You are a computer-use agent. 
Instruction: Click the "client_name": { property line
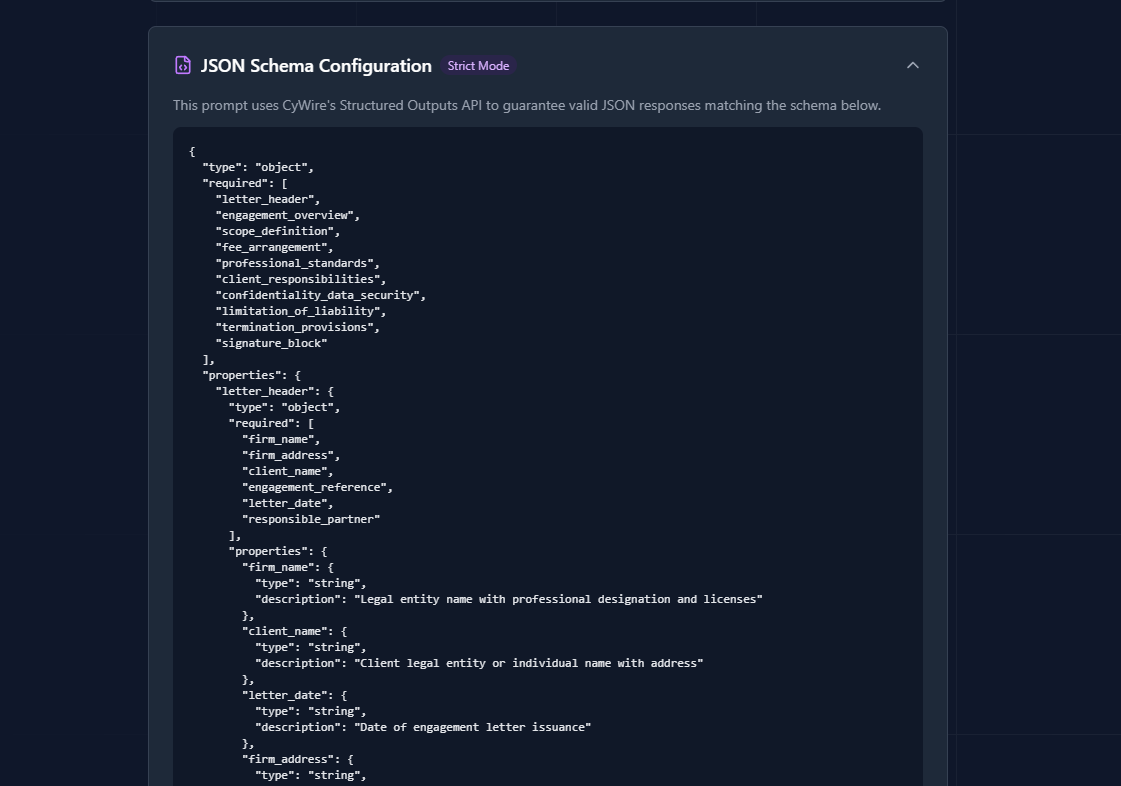(x=295, y=632)
